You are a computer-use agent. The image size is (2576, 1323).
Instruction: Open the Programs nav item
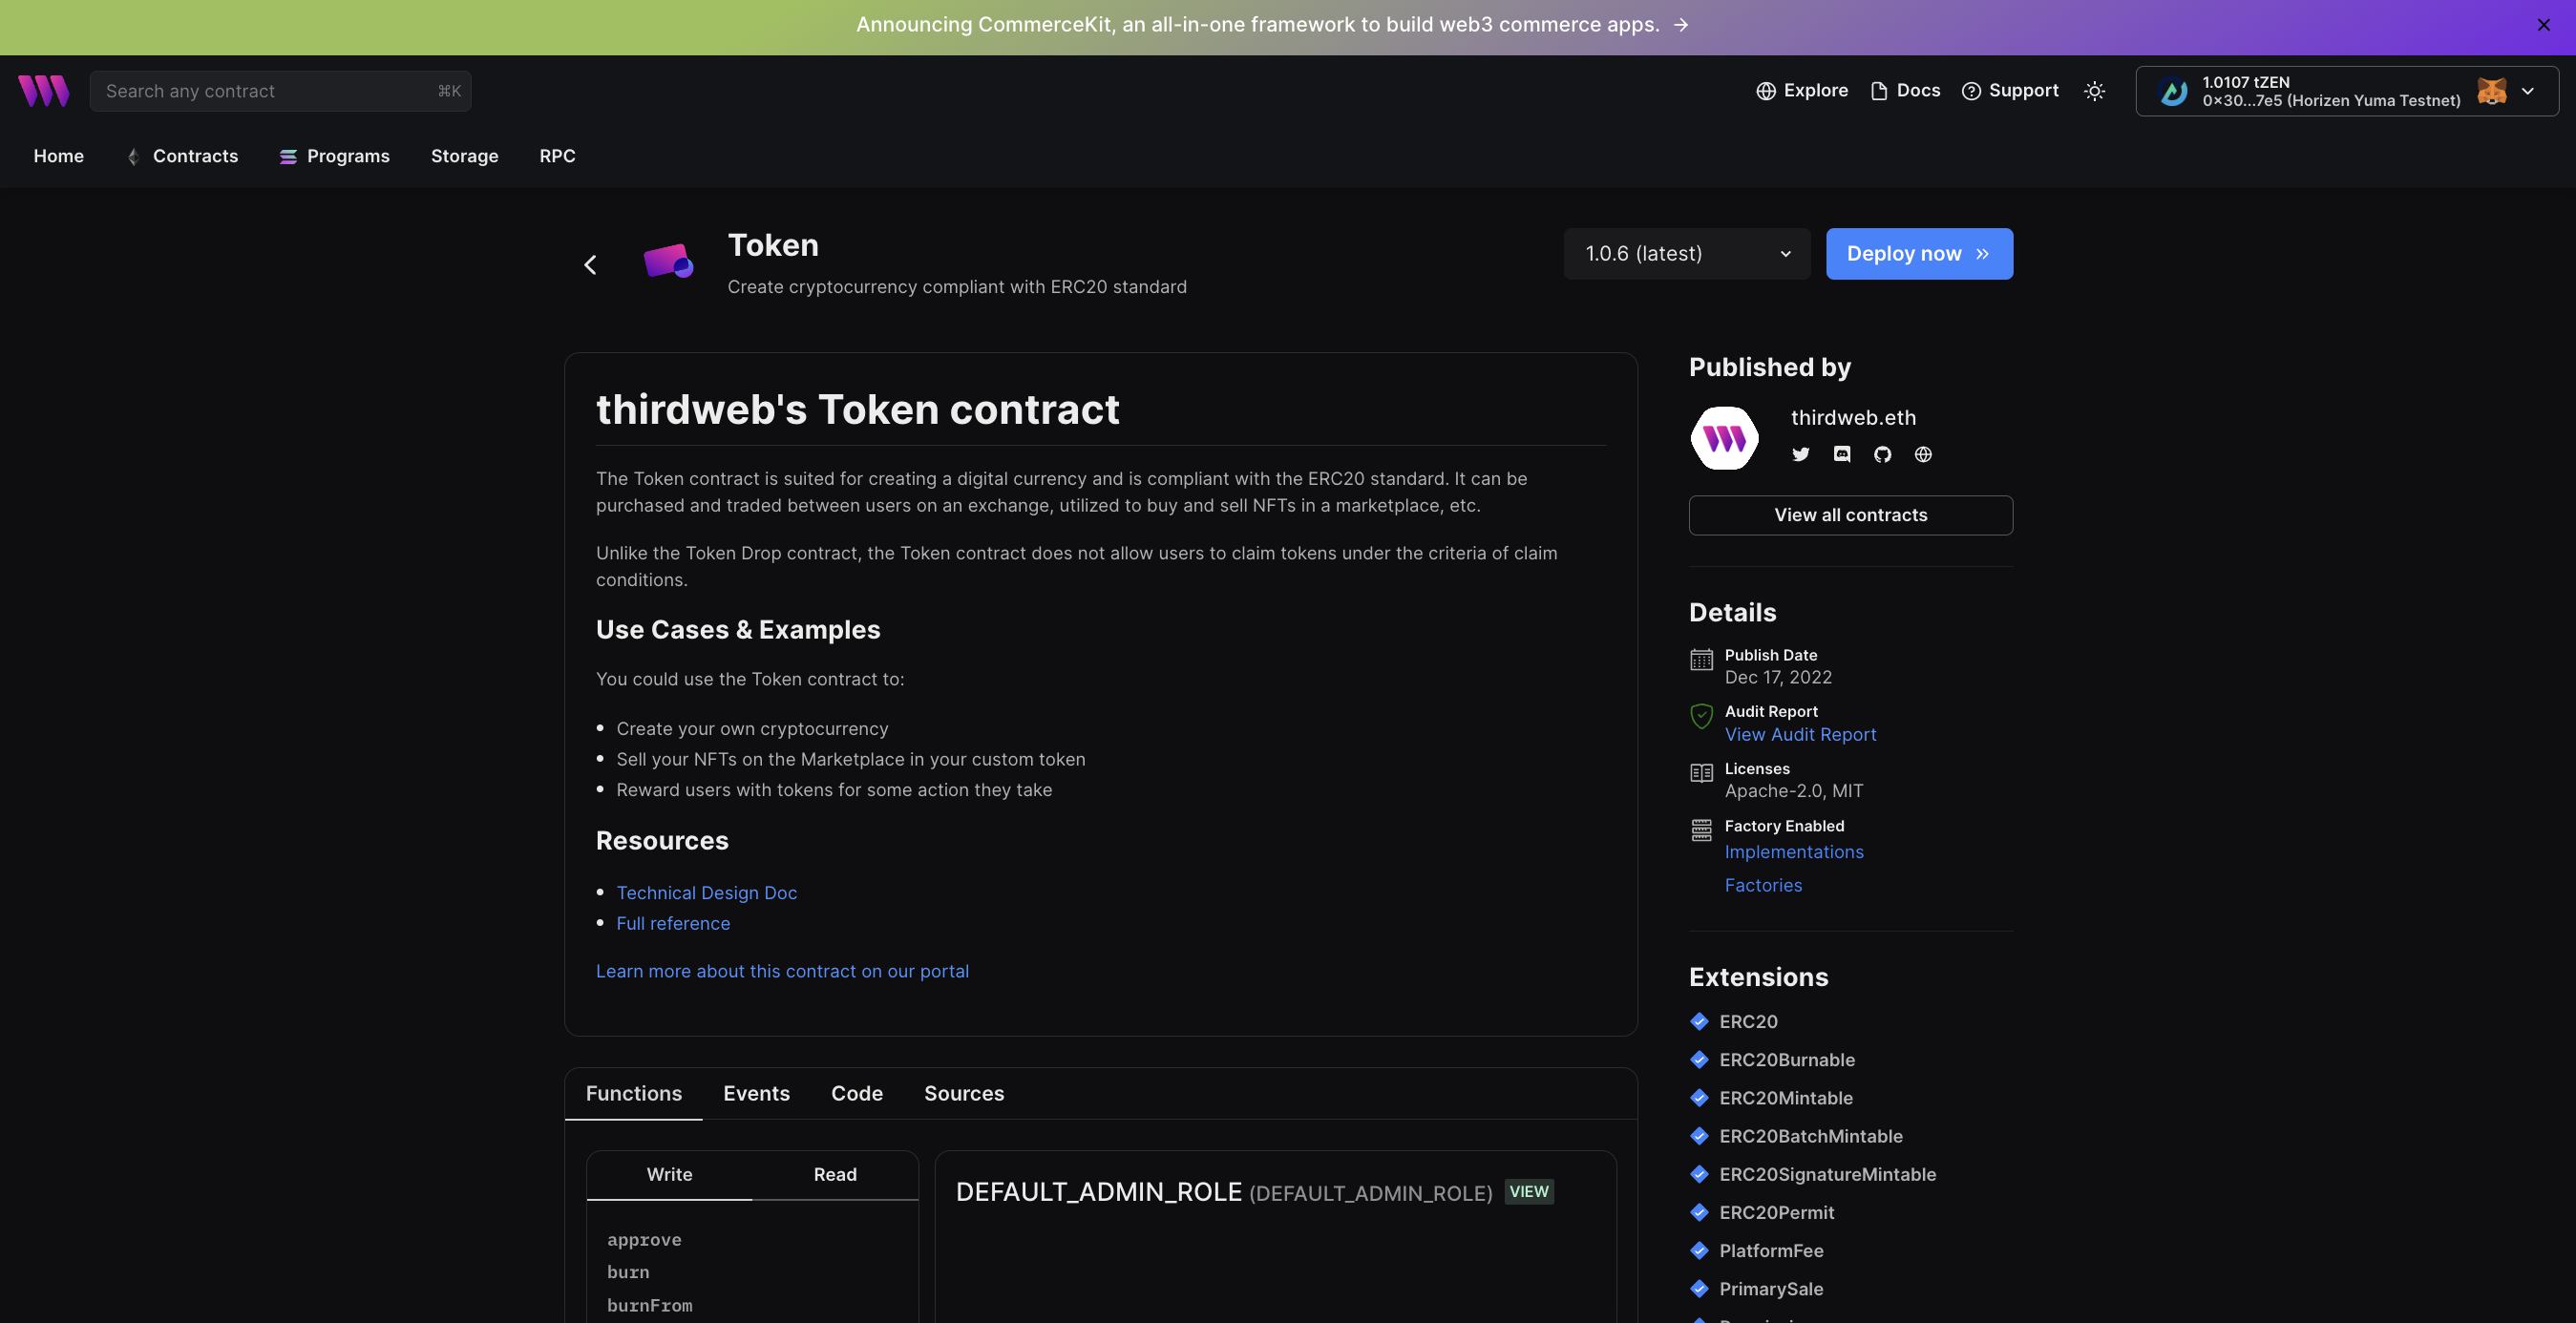click(335, 156)
